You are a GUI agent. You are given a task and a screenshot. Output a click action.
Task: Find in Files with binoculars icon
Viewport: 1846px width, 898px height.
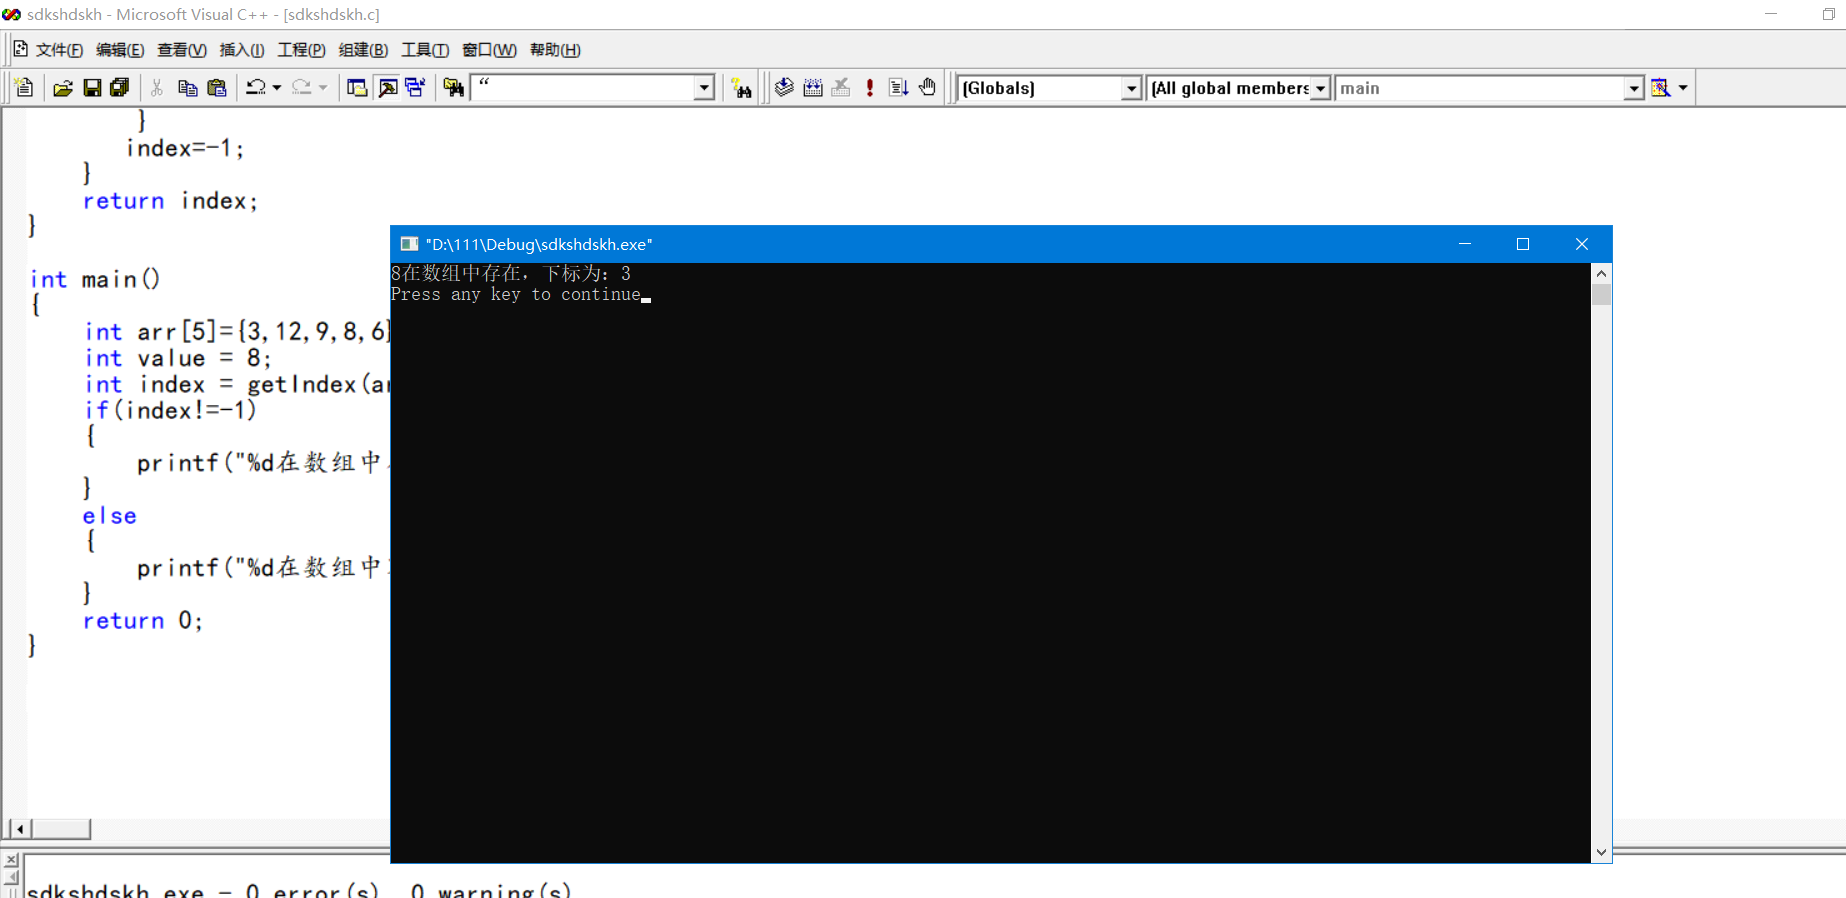[454, 88]
